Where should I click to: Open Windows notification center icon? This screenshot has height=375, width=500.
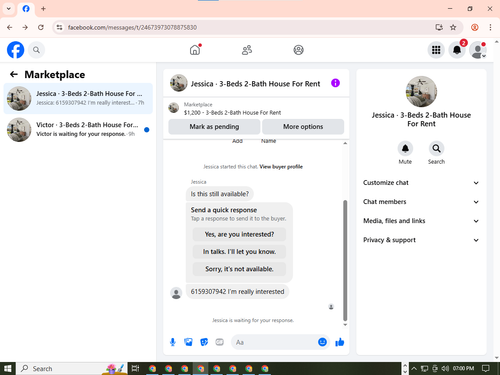point(486,368)
